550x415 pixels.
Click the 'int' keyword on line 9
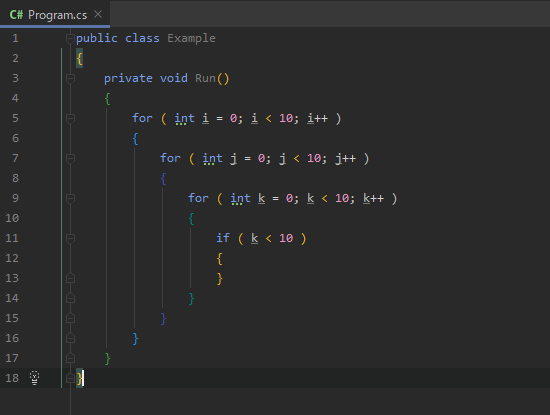(241, 199)
